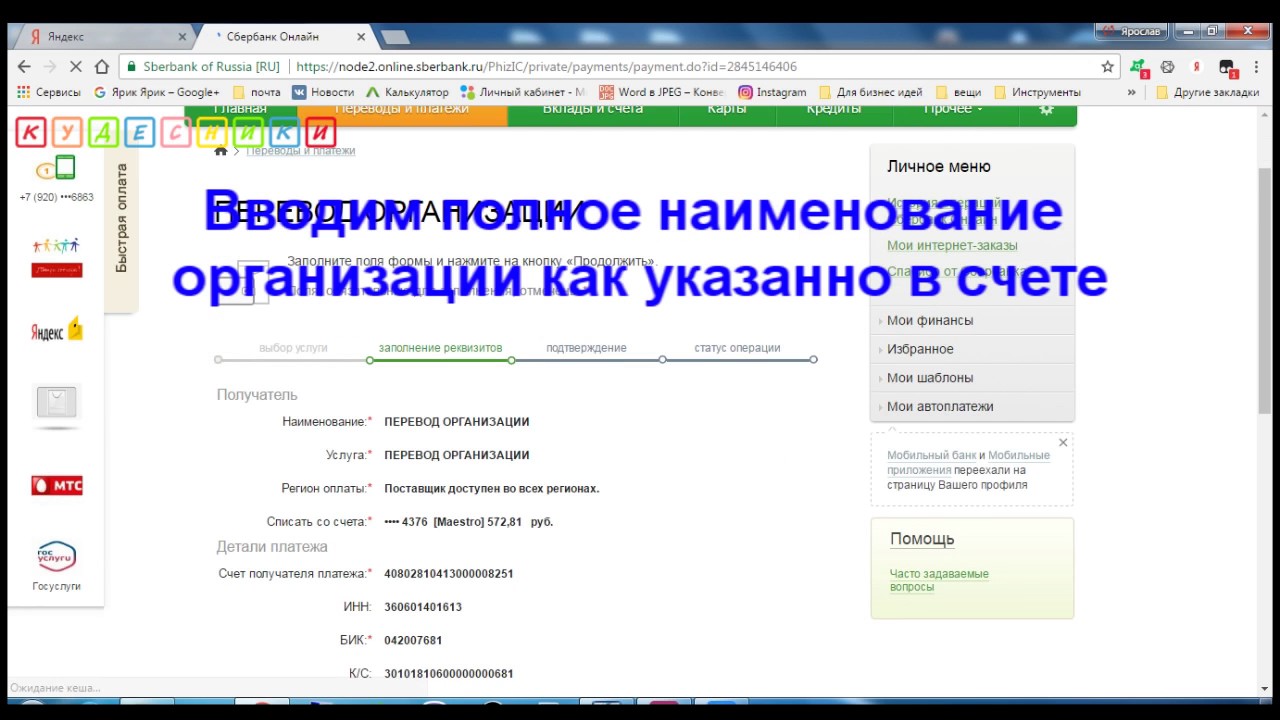The image size is (1280, 720).
Task: Open Yandex extension icon in toolbar
Action: [x=1196, y=67]
